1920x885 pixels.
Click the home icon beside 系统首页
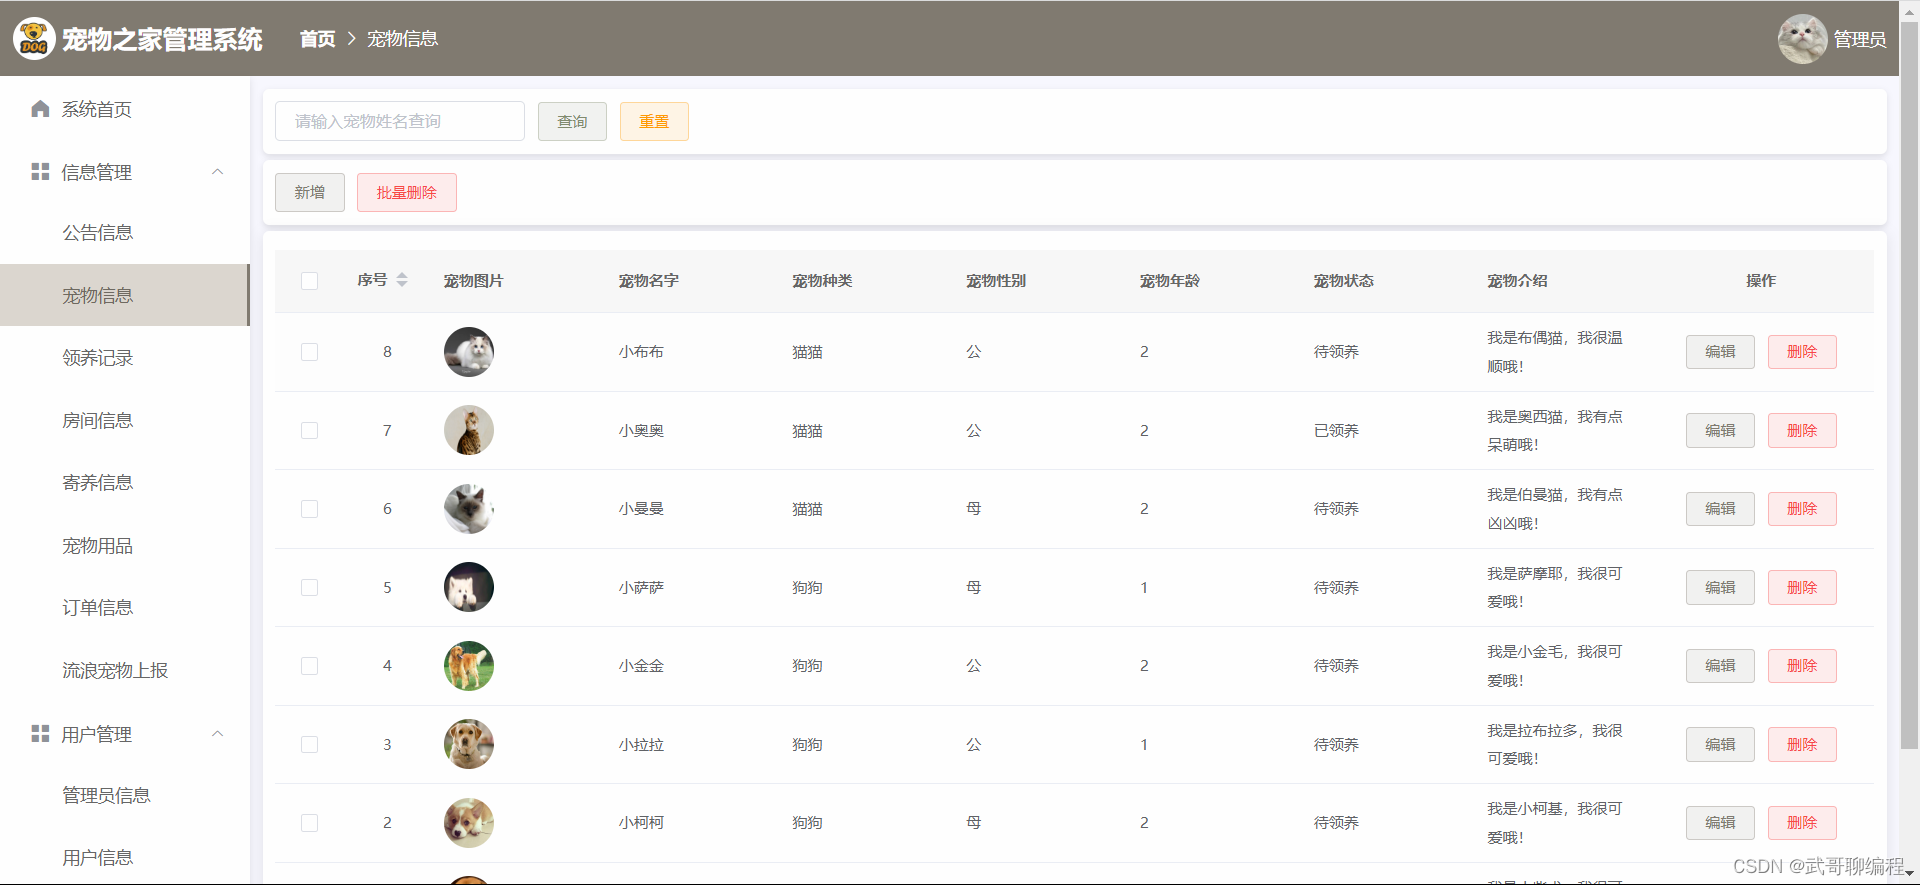pyautogui.click(x=40, y=109)
